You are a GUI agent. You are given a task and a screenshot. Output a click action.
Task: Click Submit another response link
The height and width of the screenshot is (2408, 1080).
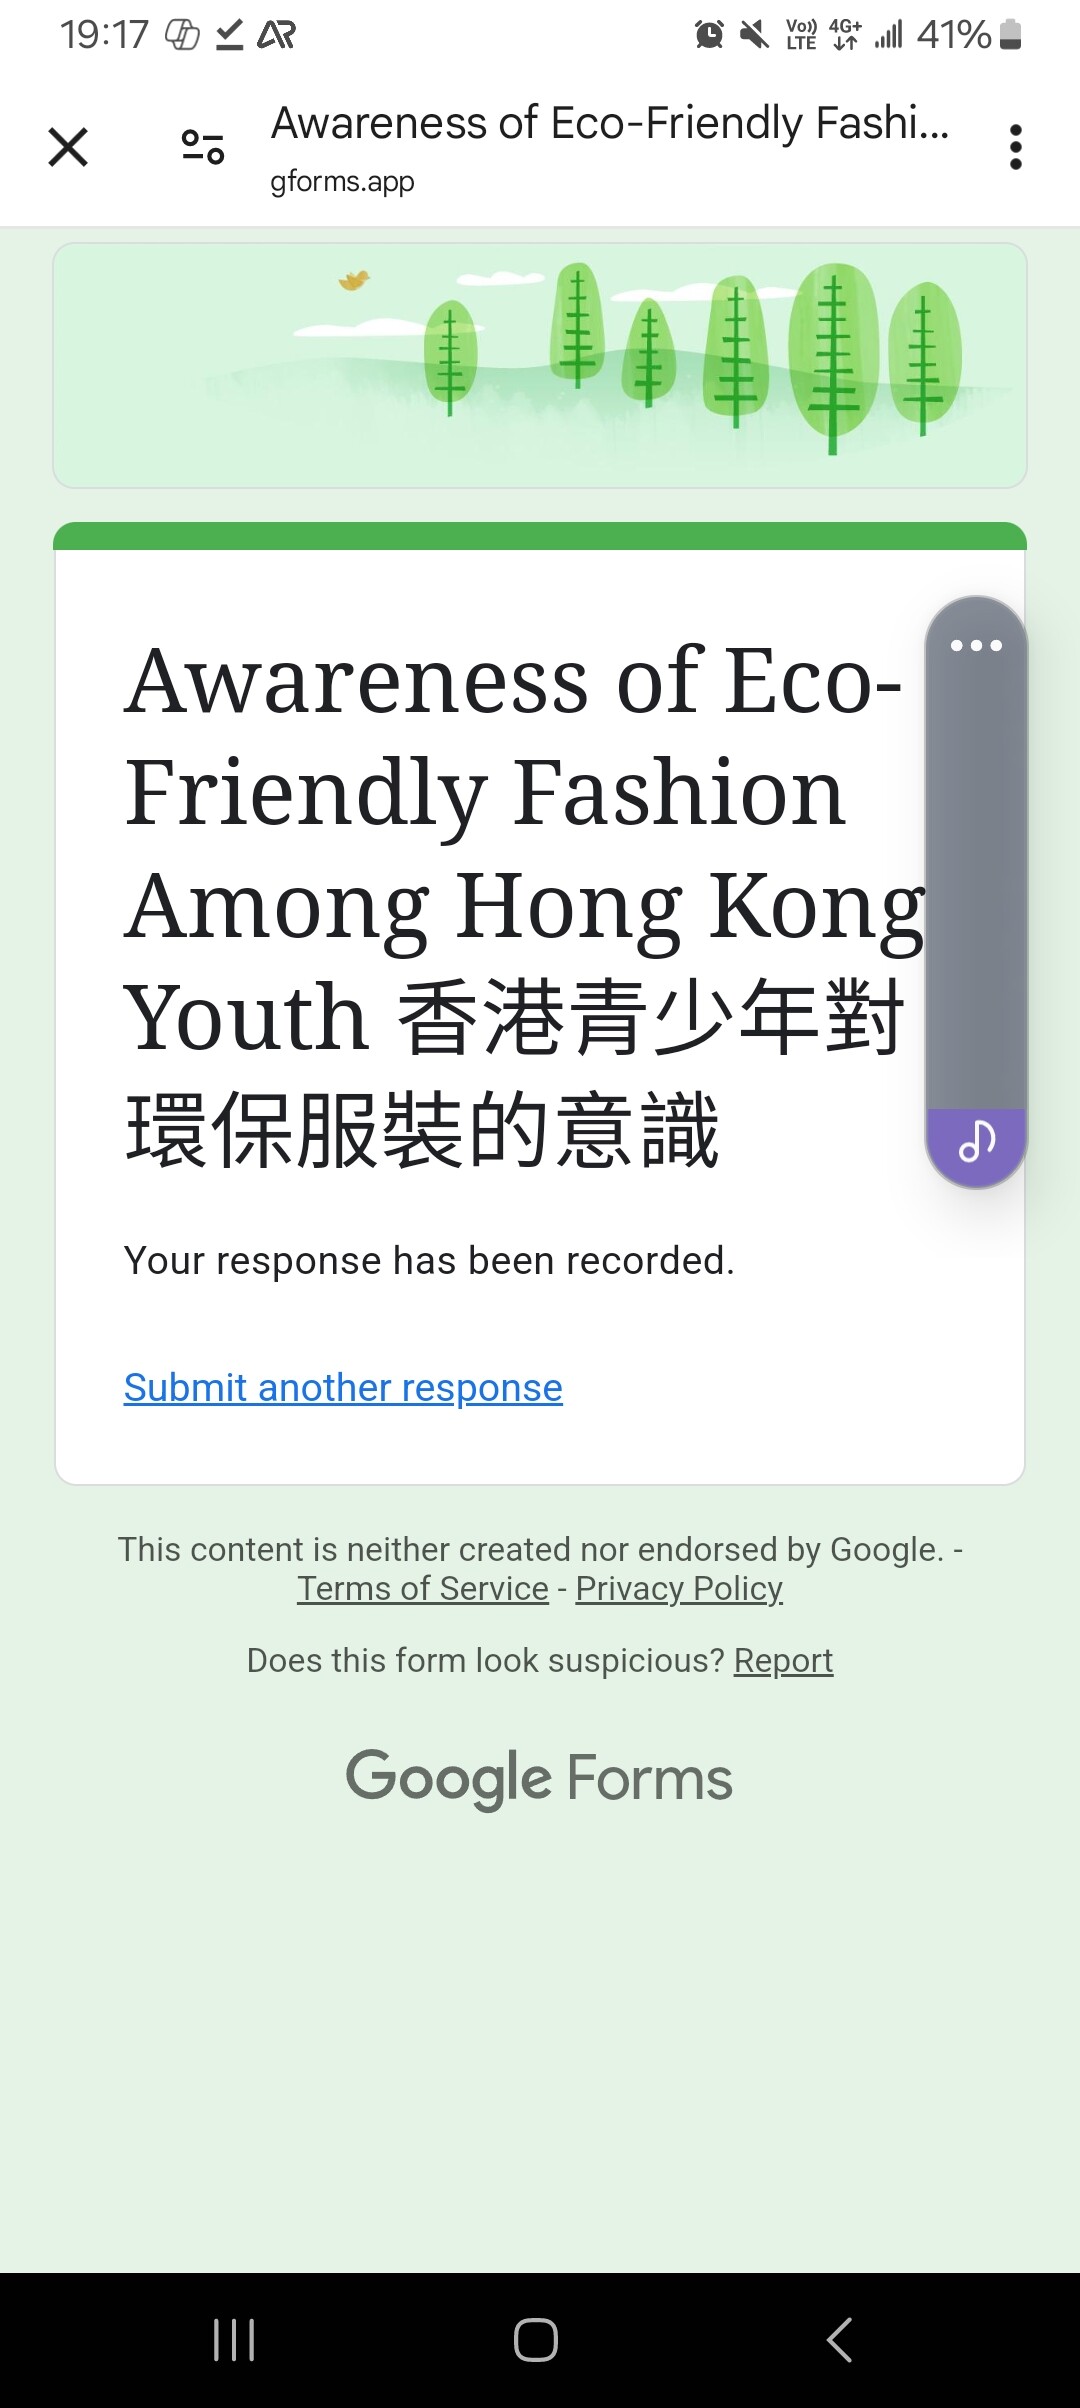coord(343,1388)
